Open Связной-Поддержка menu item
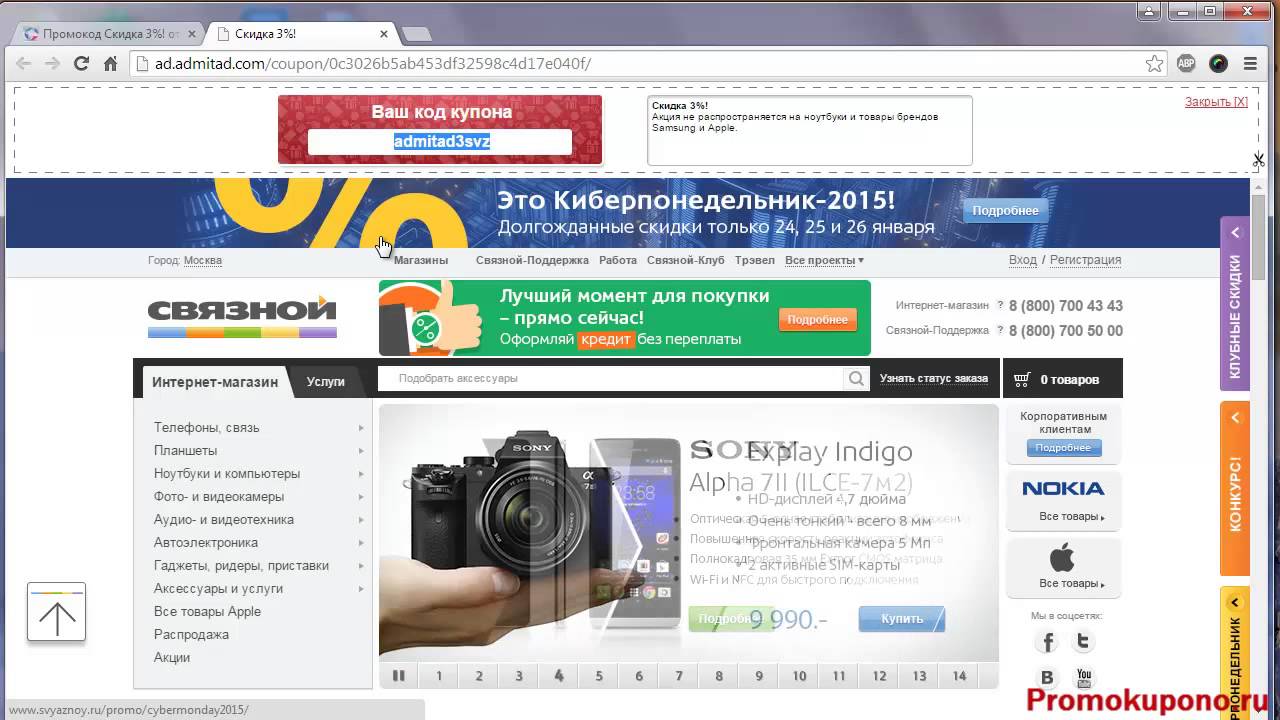1280x720 pixels. coord(532,260)
